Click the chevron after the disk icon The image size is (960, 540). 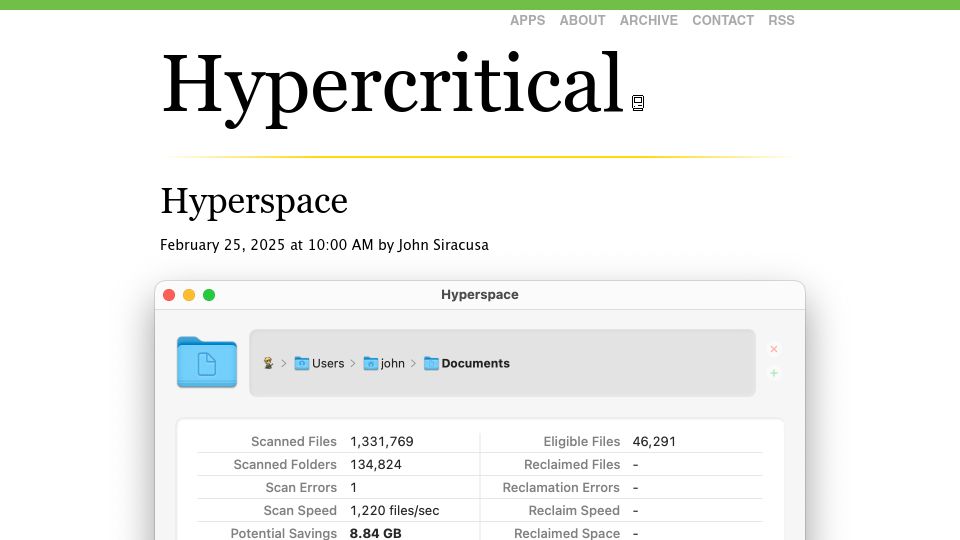284,363
